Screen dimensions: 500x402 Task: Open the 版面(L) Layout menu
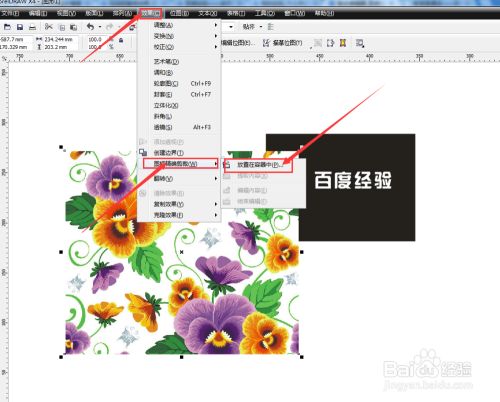pyautogui.click(x=94, y=13)
